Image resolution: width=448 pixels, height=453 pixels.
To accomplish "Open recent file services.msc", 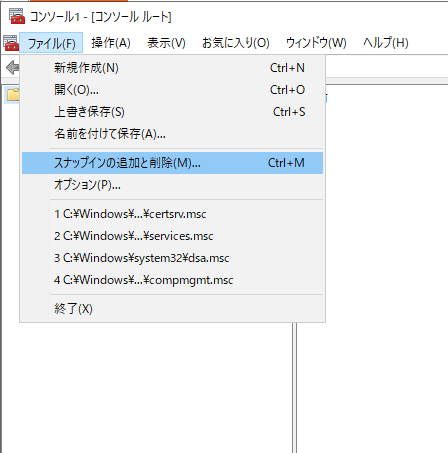I will coord(172,236).
